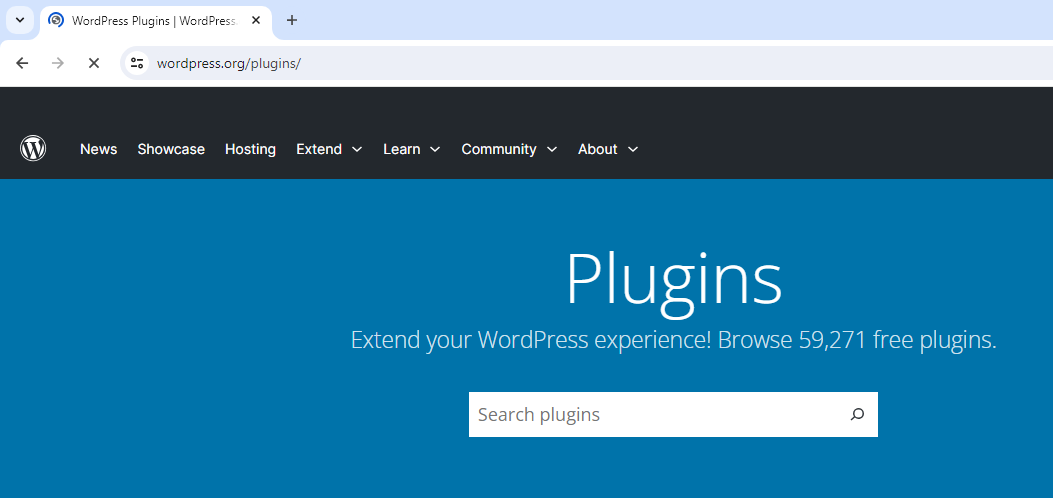The height and width of the screenshot is (498, 1053).
Task: Open the News link
Action: [99, 149]
